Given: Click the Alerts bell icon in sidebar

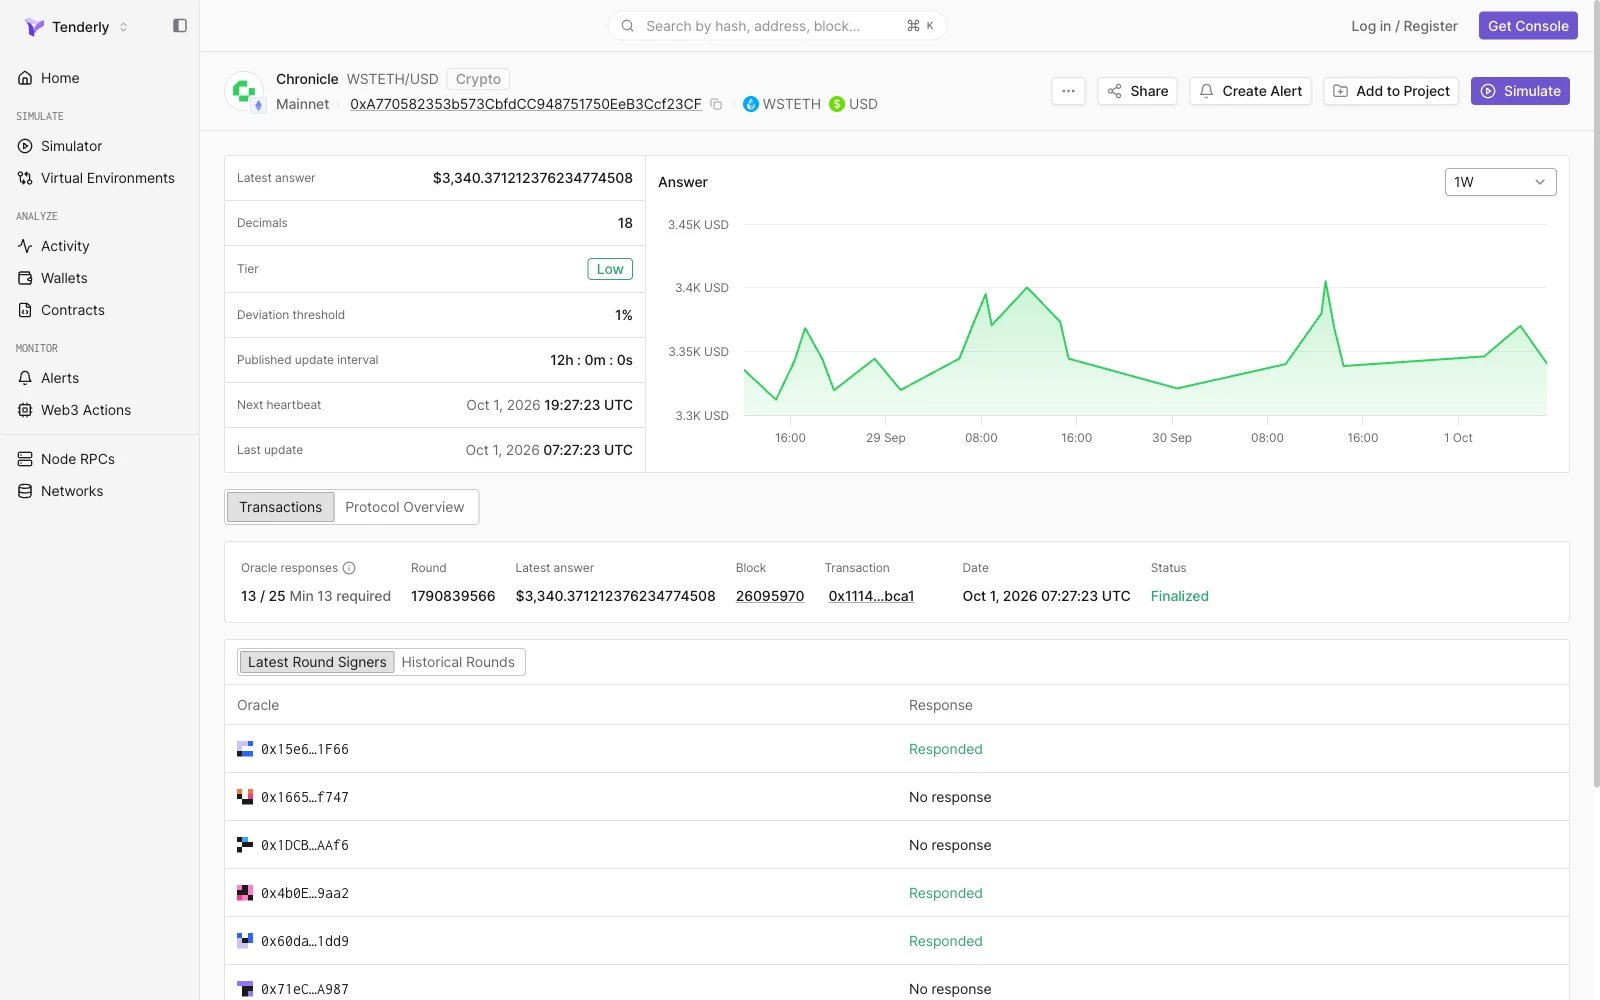Looking at the screenshot, I should tap(25, 378).
